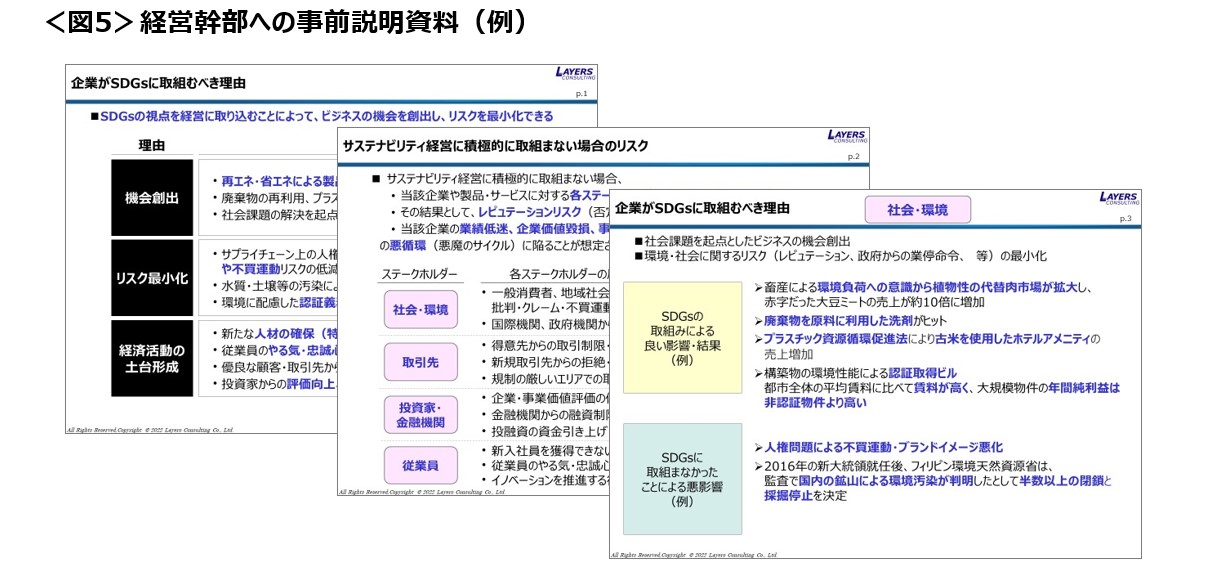Select the yellow 'SDGsの取組みによる良い影響・結果' box

683,337
